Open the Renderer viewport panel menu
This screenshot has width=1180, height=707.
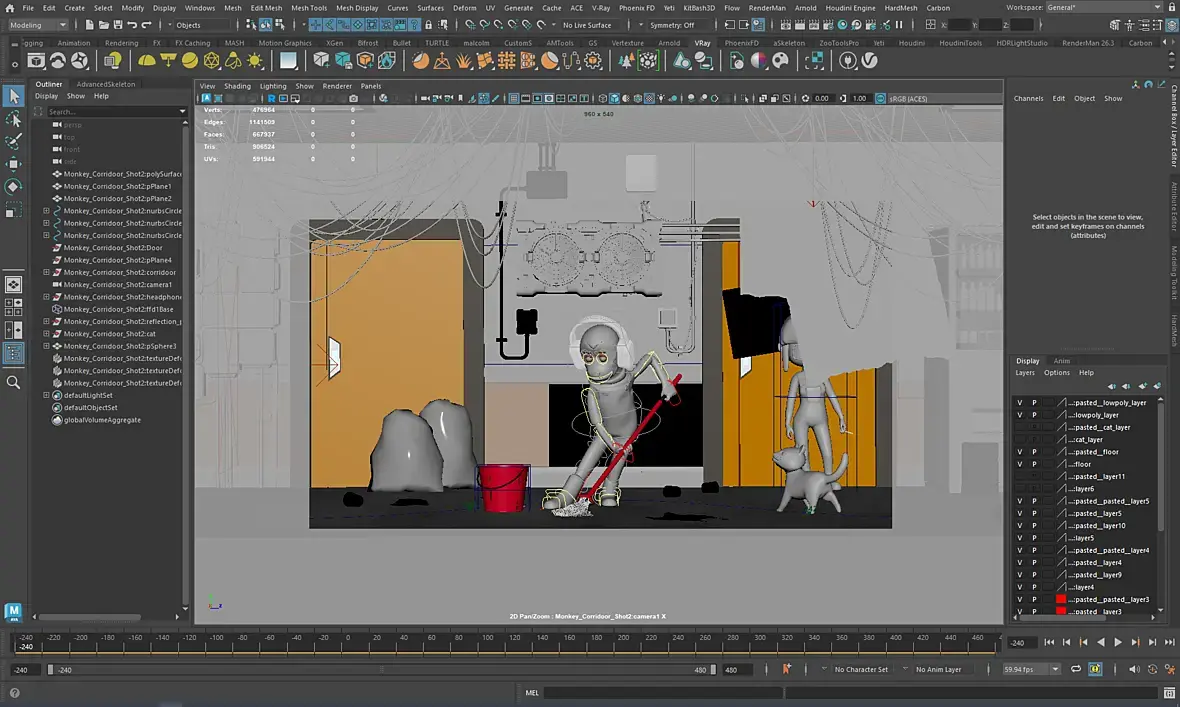tap(337, 86)
